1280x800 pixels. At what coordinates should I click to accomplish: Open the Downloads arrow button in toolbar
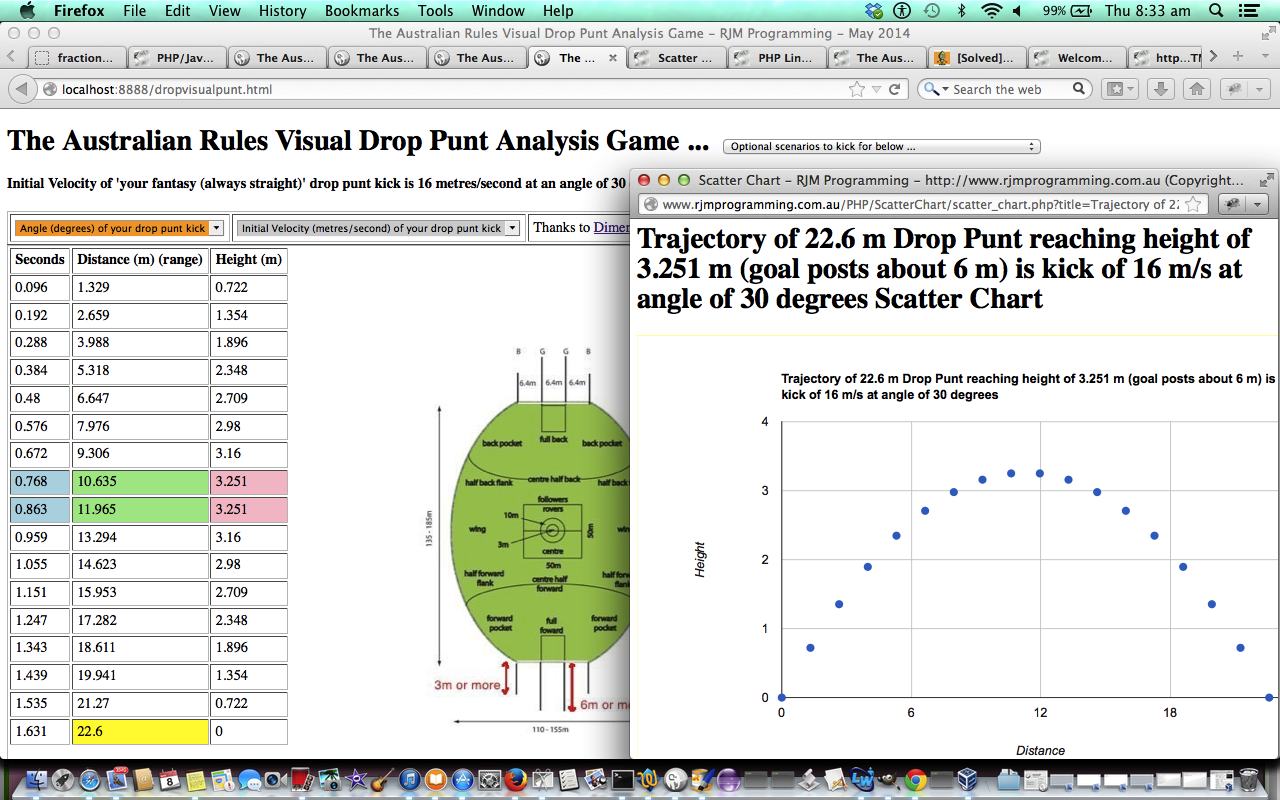[x=1160, y=89]
